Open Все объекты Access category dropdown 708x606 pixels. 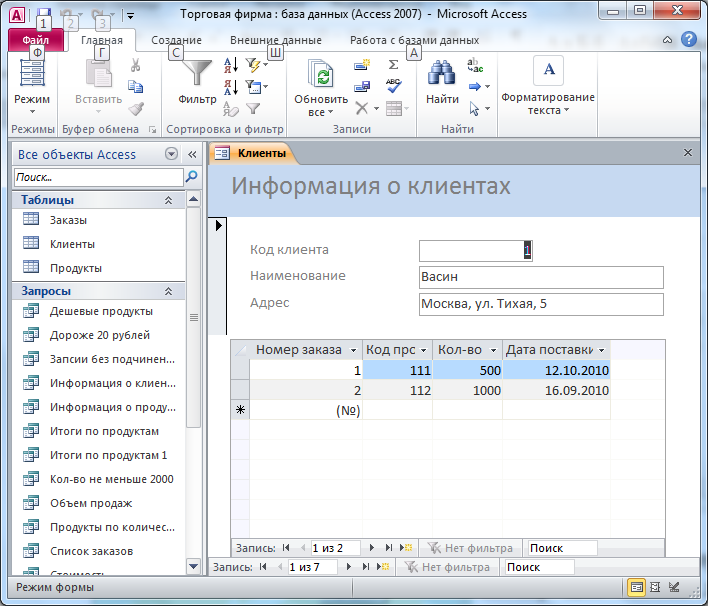point(171,154)
